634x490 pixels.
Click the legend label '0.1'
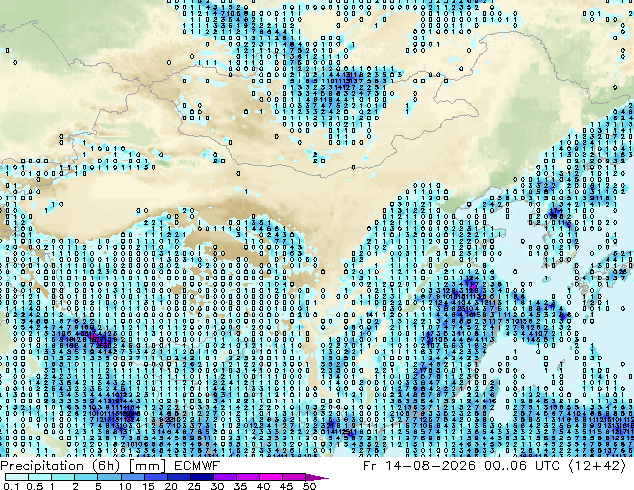(11, 486)
